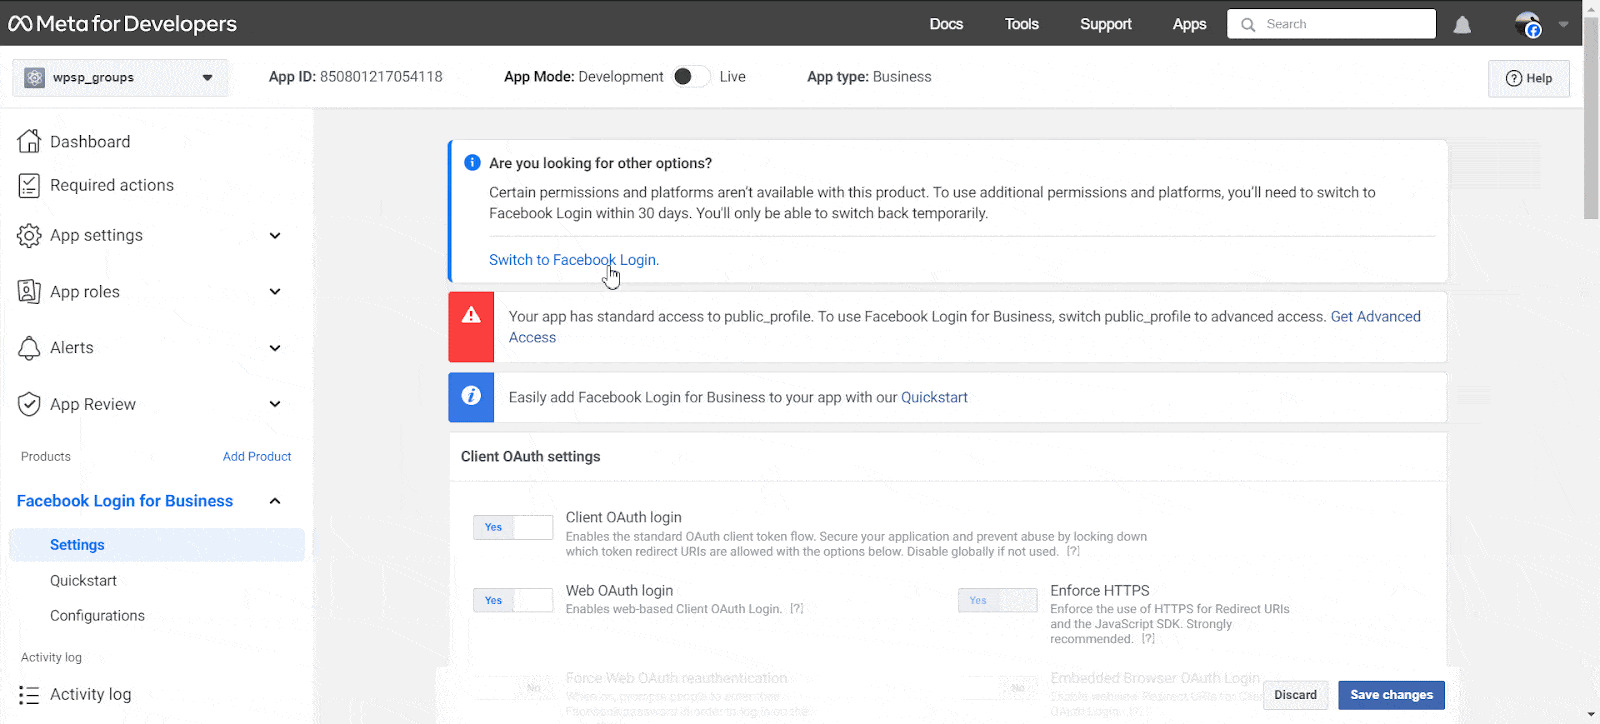This screenshot has height=724, width=1600.
Task: Click 'App type: Business' text
Action: [869, 76]
